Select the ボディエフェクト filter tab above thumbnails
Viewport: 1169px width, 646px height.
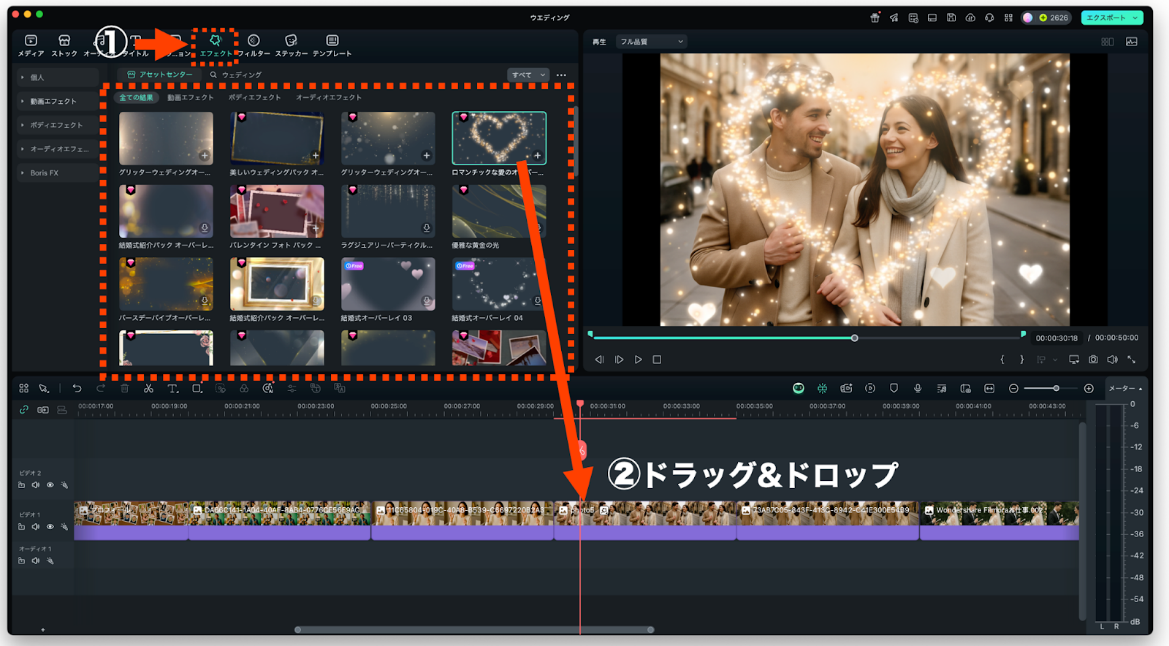coord(255,98)
